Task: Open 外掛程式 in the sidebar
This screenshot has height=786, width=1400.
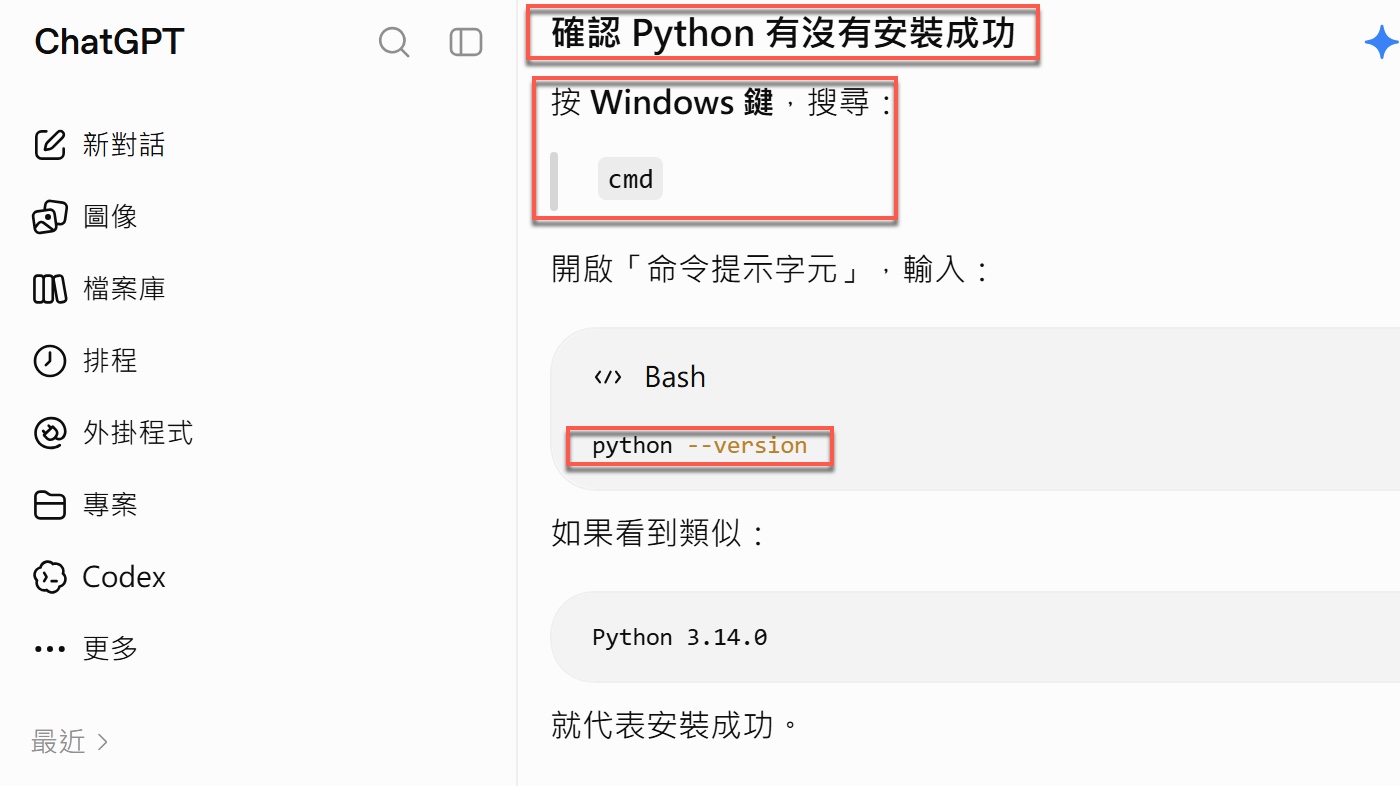Action: pyautogui.click(x=137, y=433)
